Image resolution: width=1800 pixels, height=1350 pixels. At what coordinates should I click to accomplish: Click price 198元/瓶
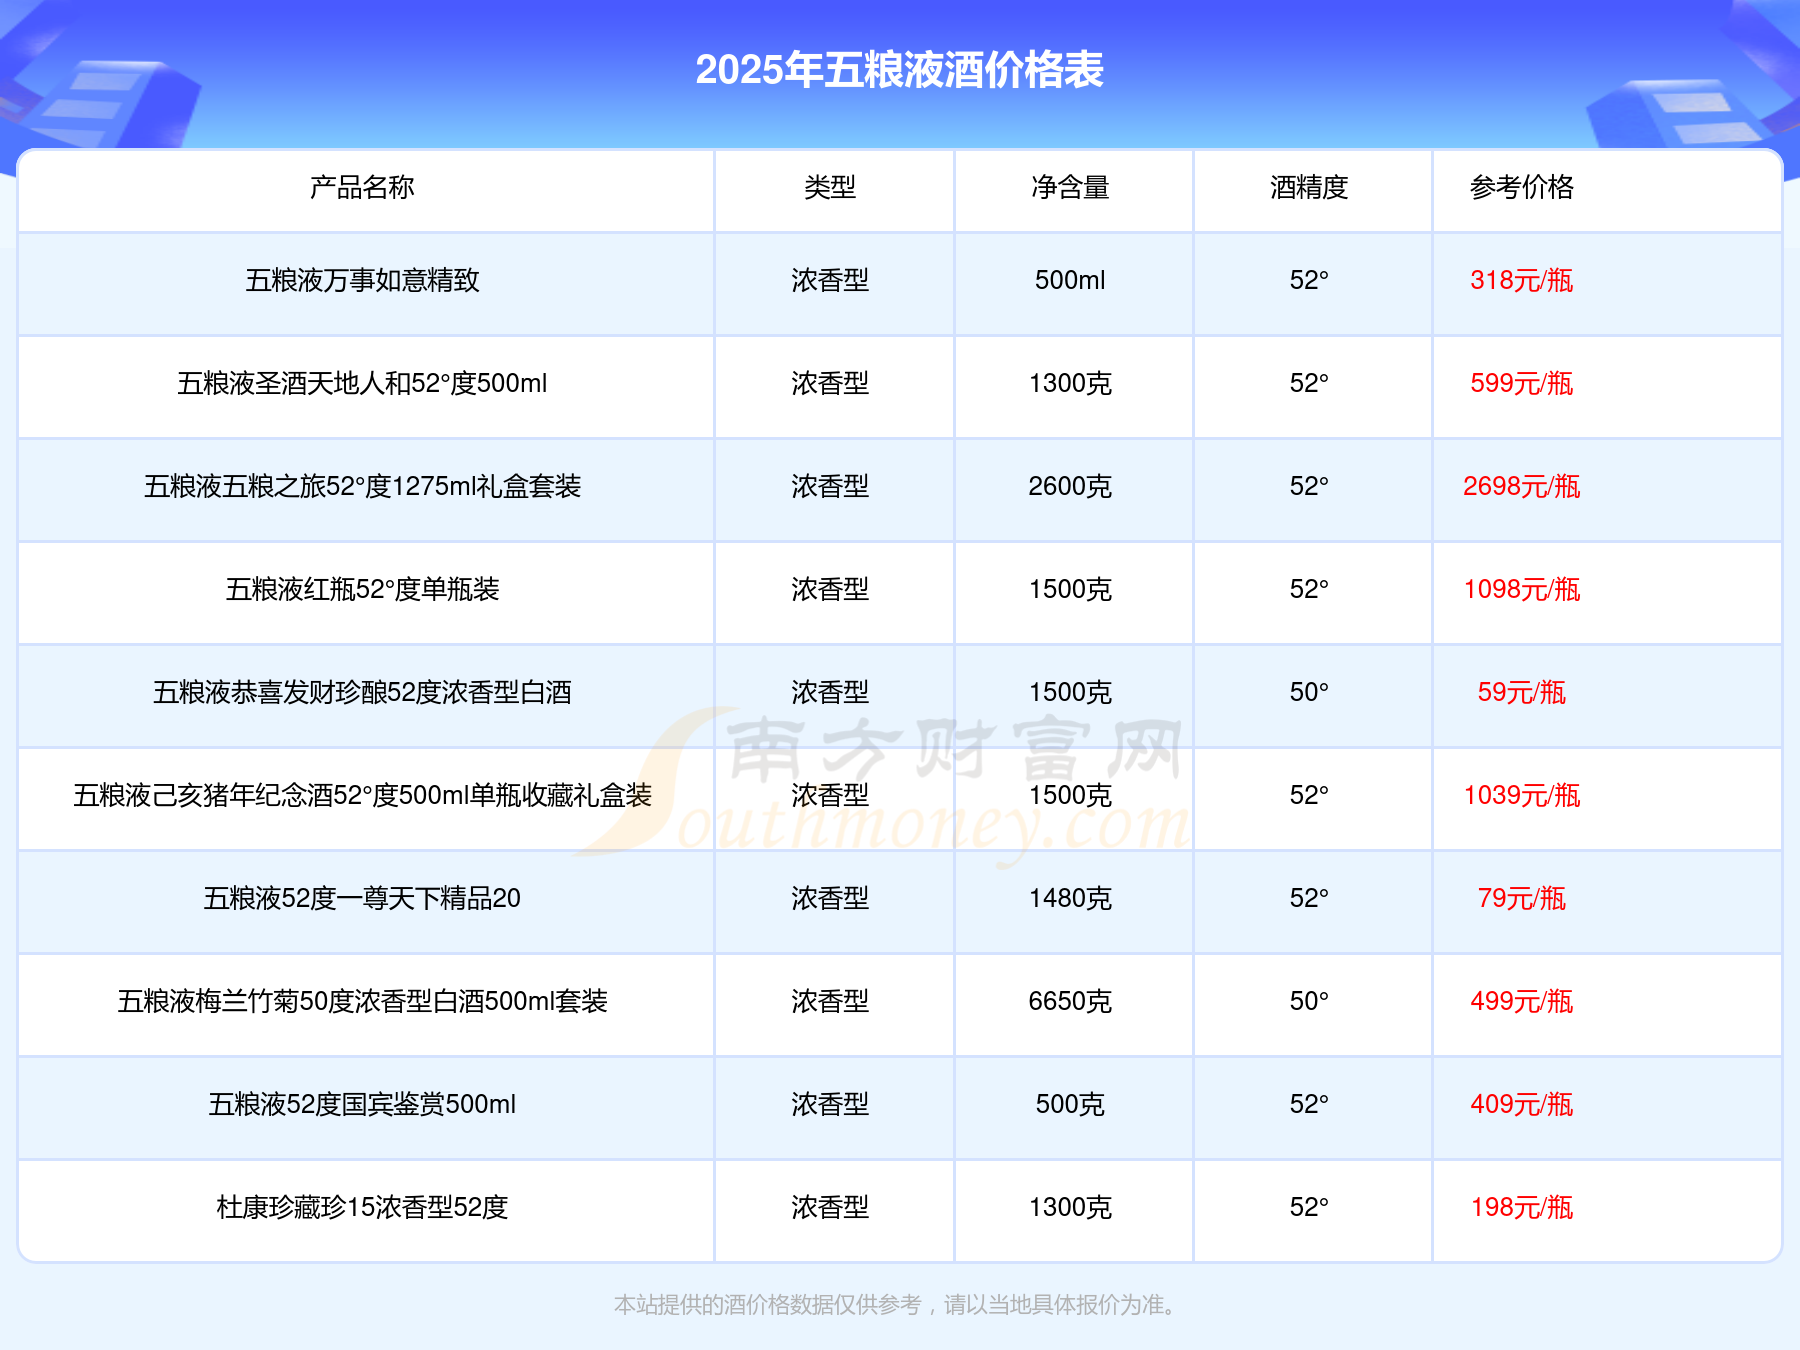(x=1522, y=1207)
